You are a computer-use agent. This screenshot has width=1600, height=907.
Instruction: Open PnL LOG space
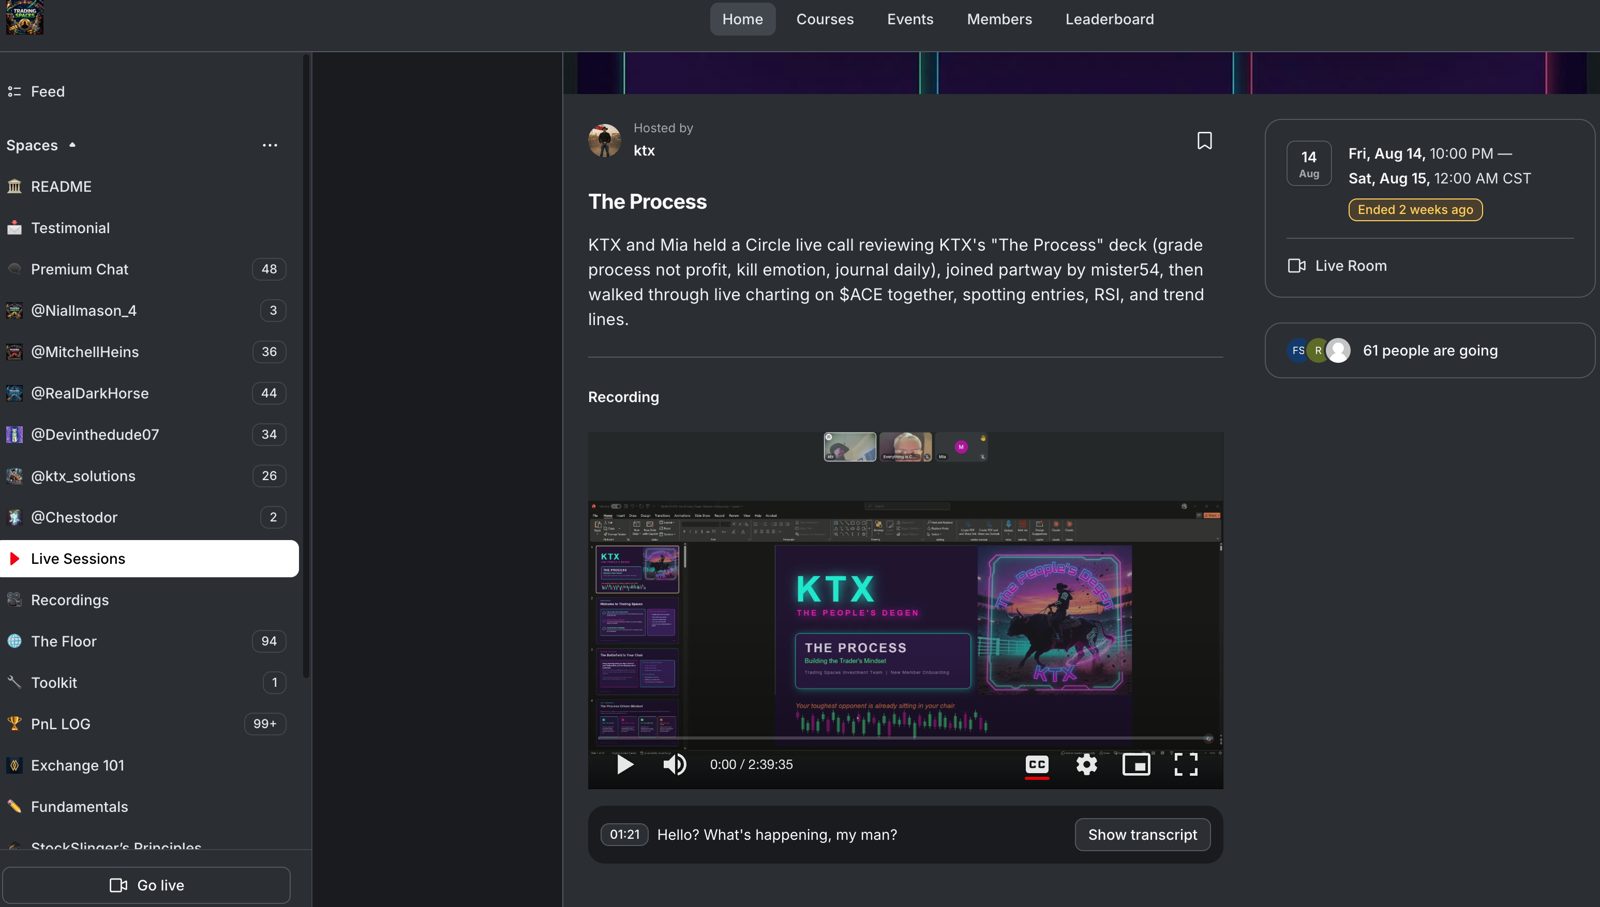pos(150,724)
